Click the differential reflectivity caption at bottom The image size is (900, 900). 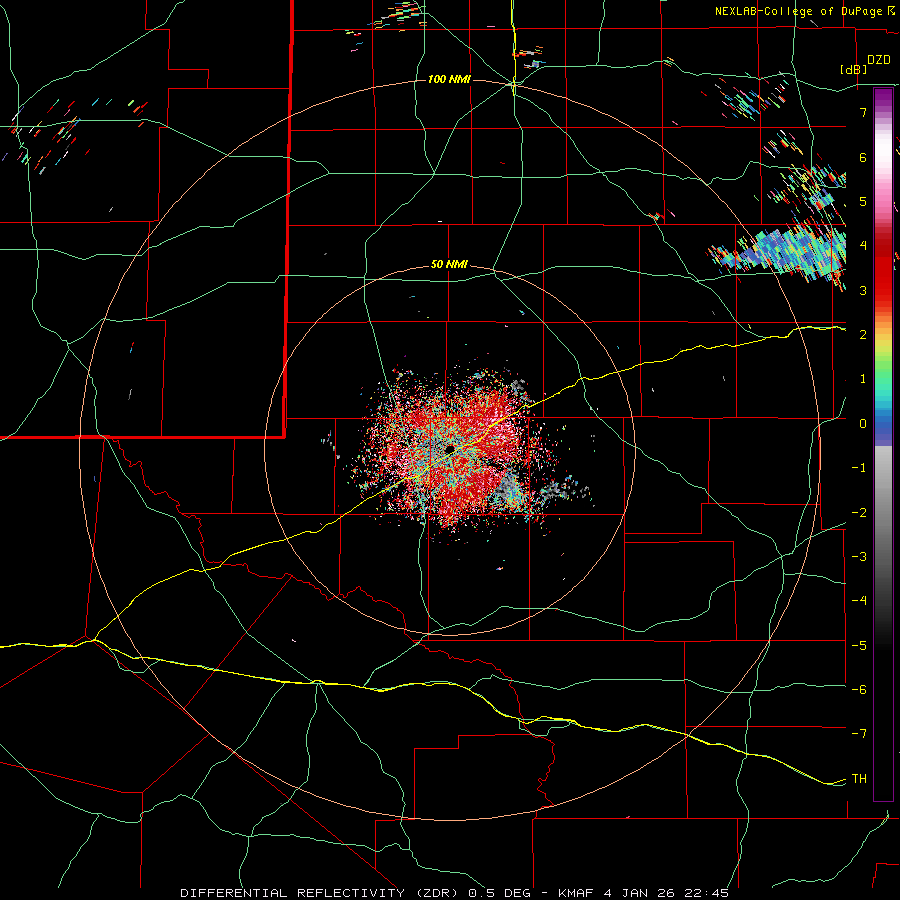click(x=454, y=893)
